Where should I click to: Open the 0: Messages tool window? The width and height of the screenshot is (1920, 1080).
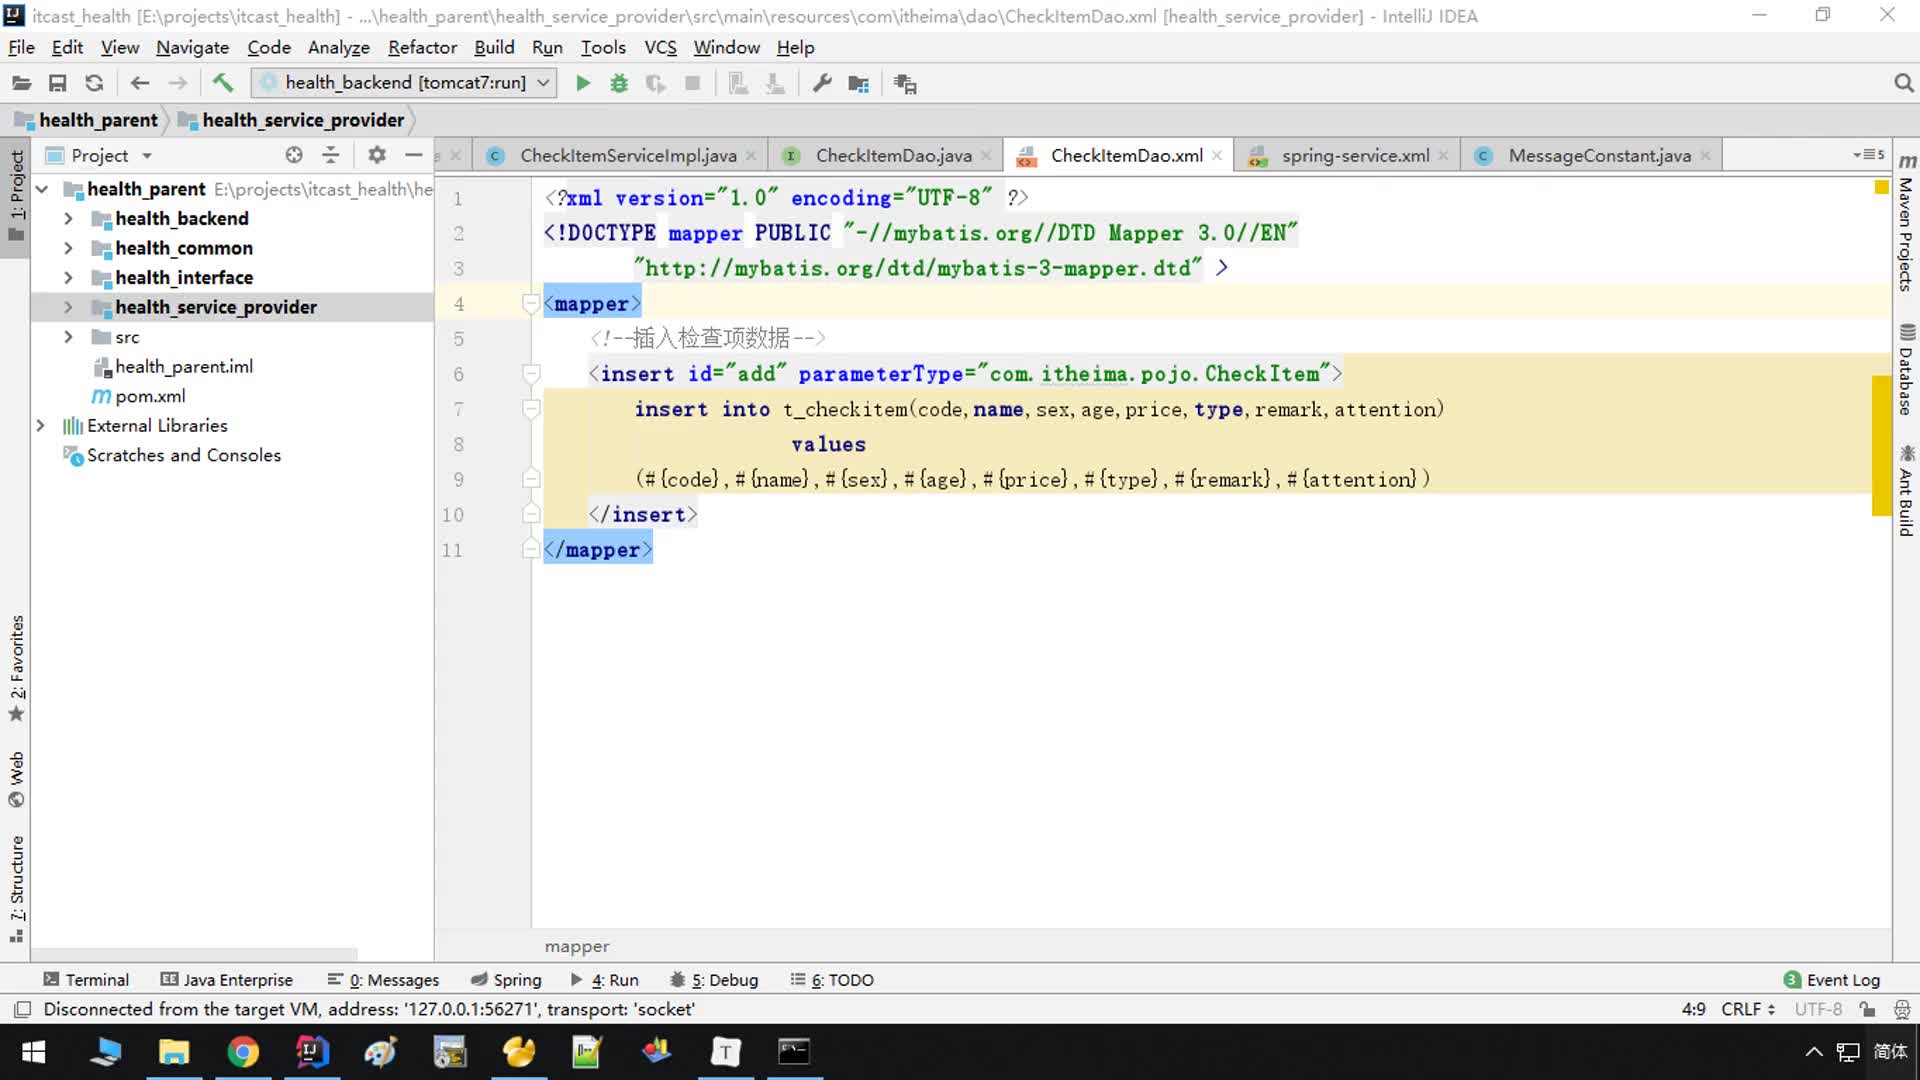(384, 980)
